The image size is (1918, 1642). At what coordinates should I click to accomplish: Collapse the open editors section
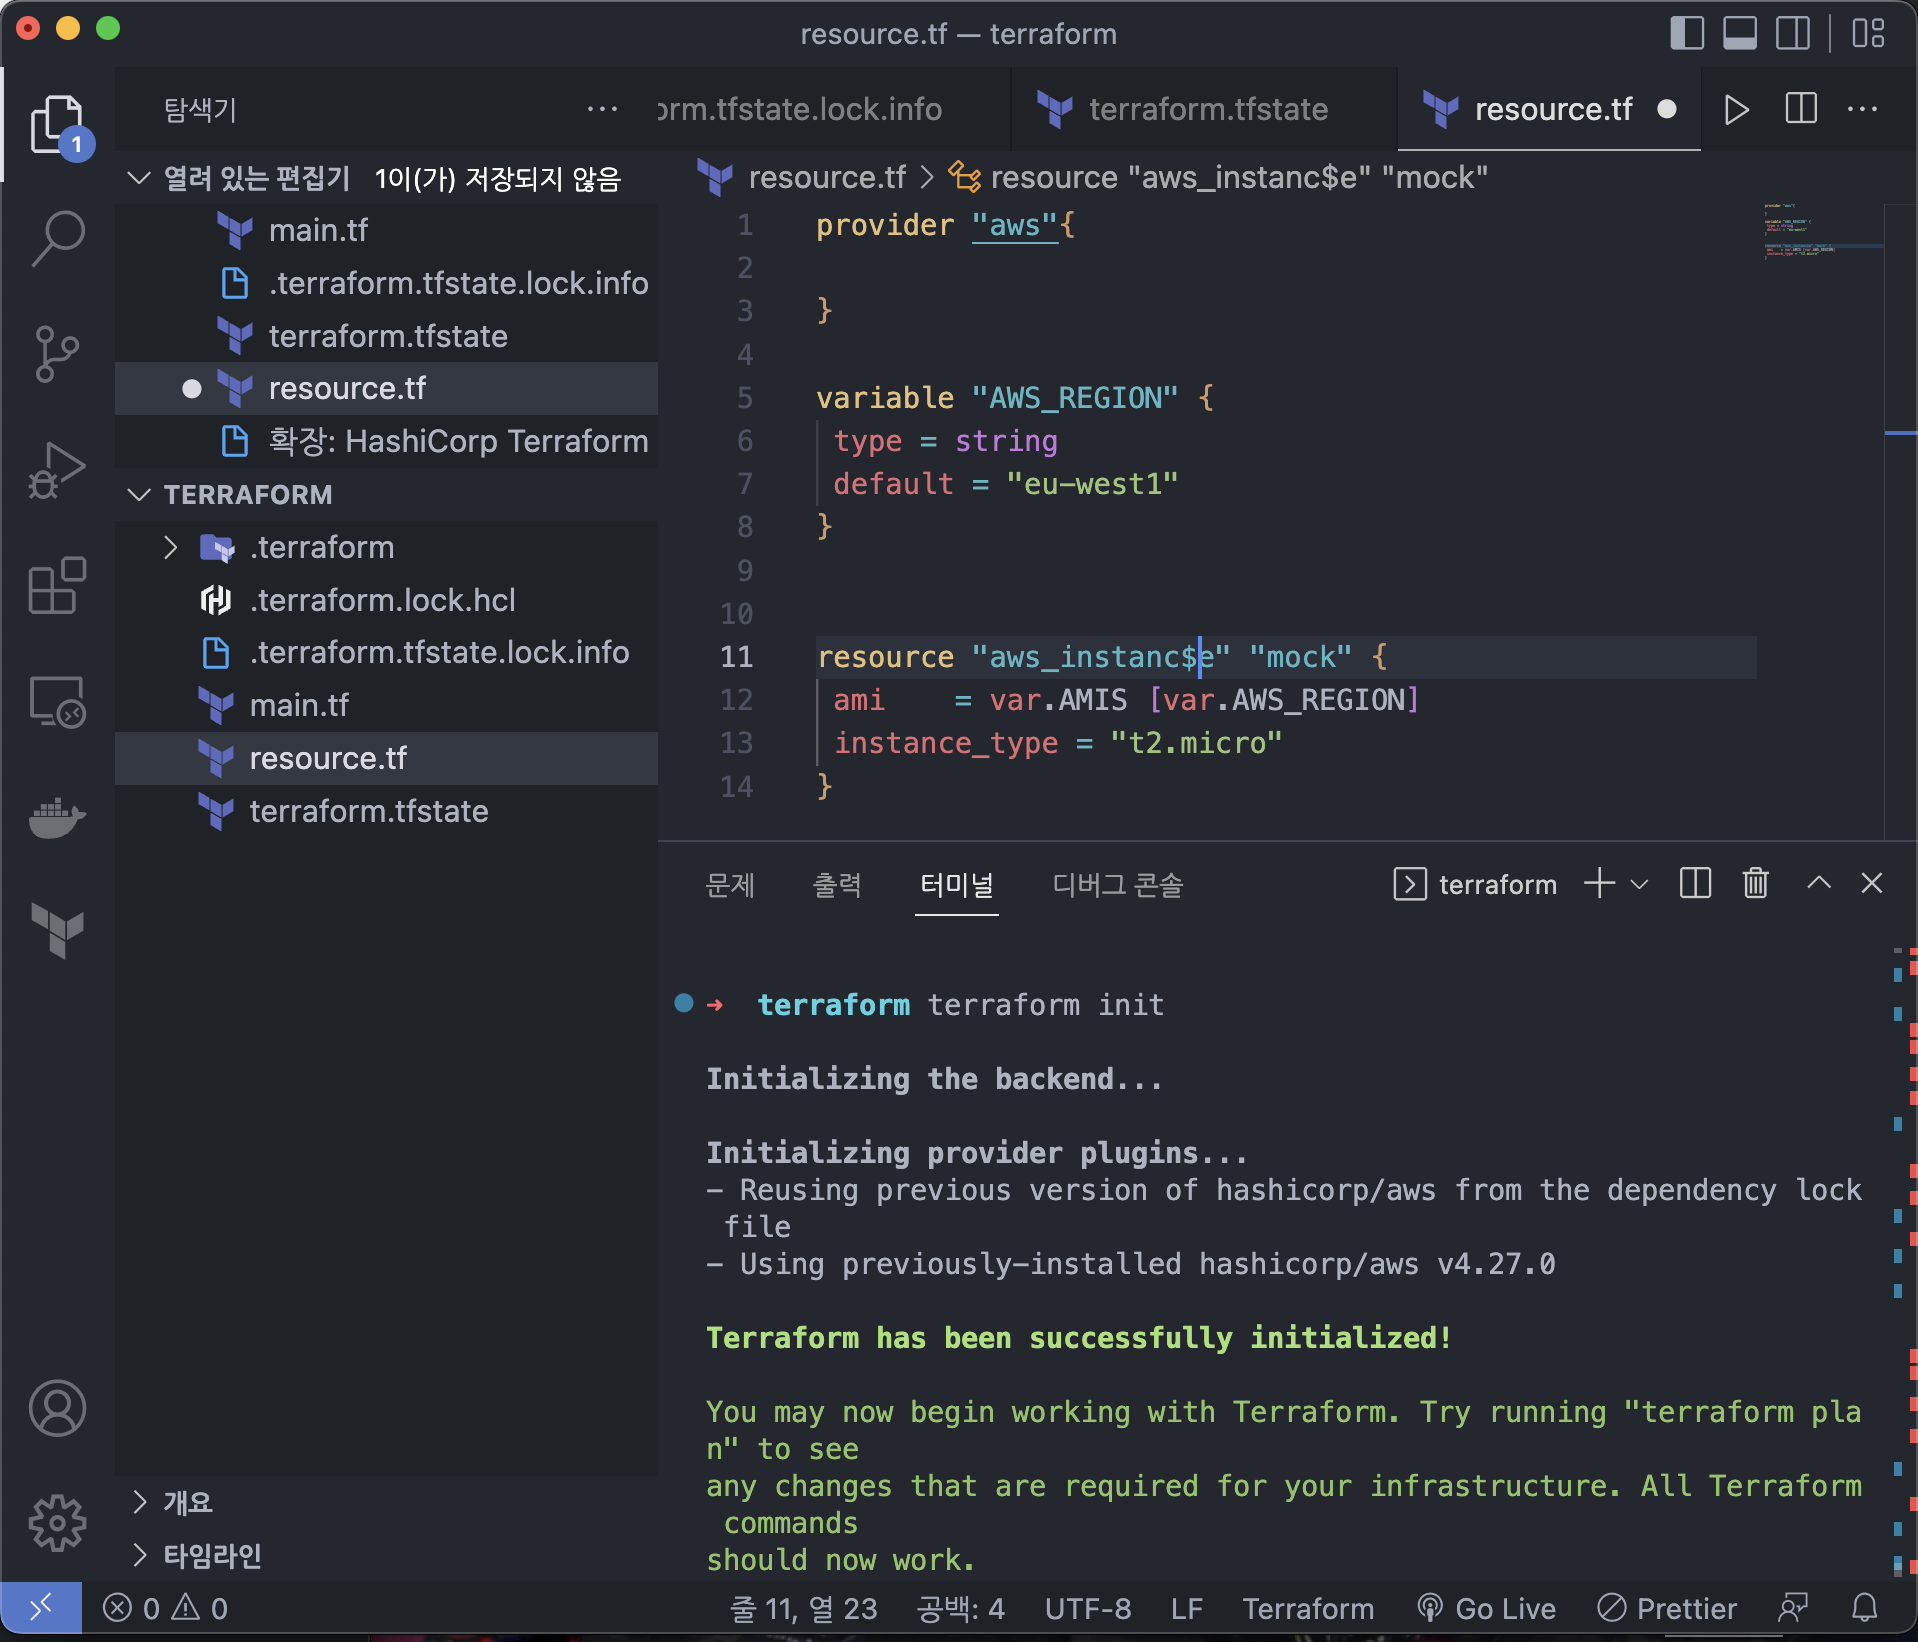point(139,178)
